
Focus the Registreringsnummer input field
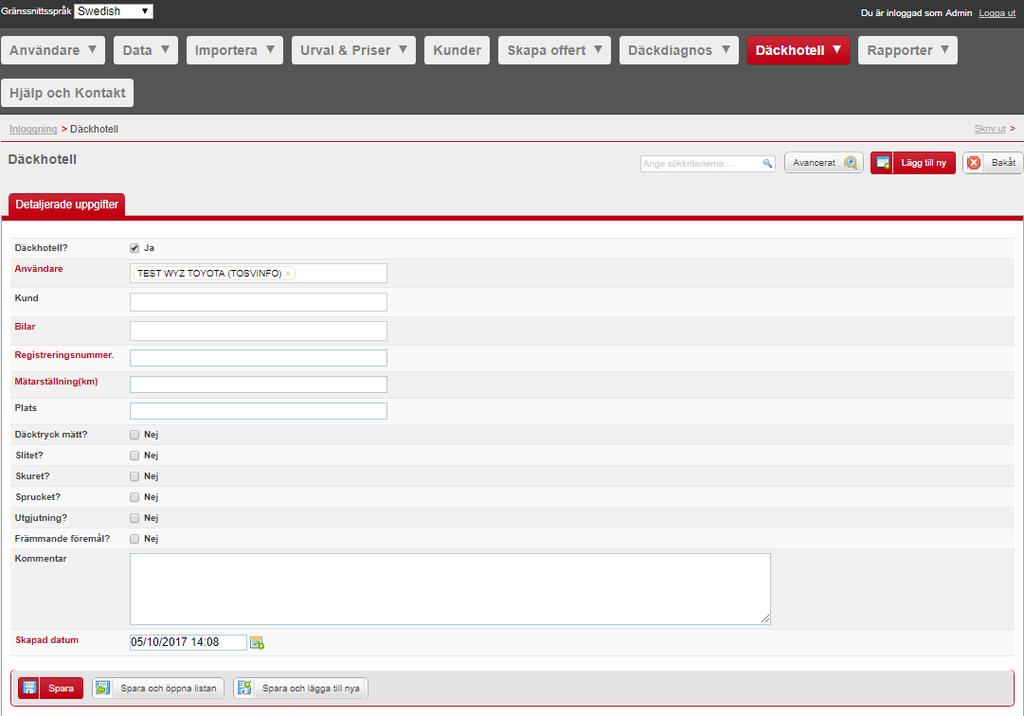point(258,357)
